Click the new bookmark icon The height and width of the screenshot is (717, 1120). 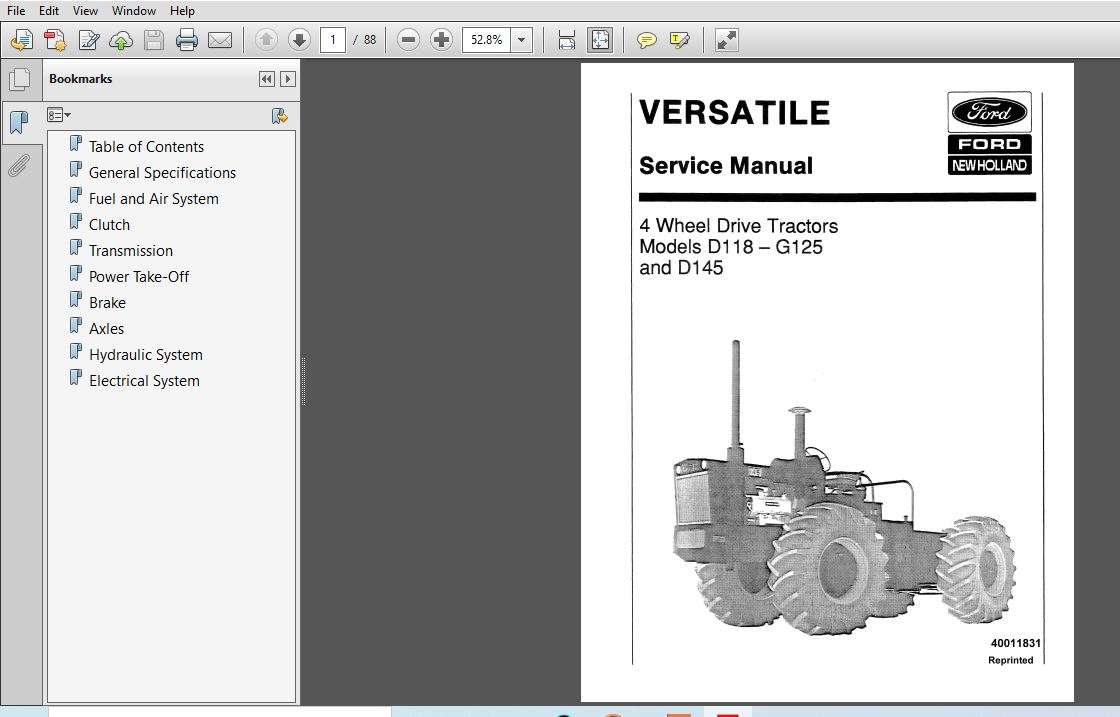tap(279, 116)
